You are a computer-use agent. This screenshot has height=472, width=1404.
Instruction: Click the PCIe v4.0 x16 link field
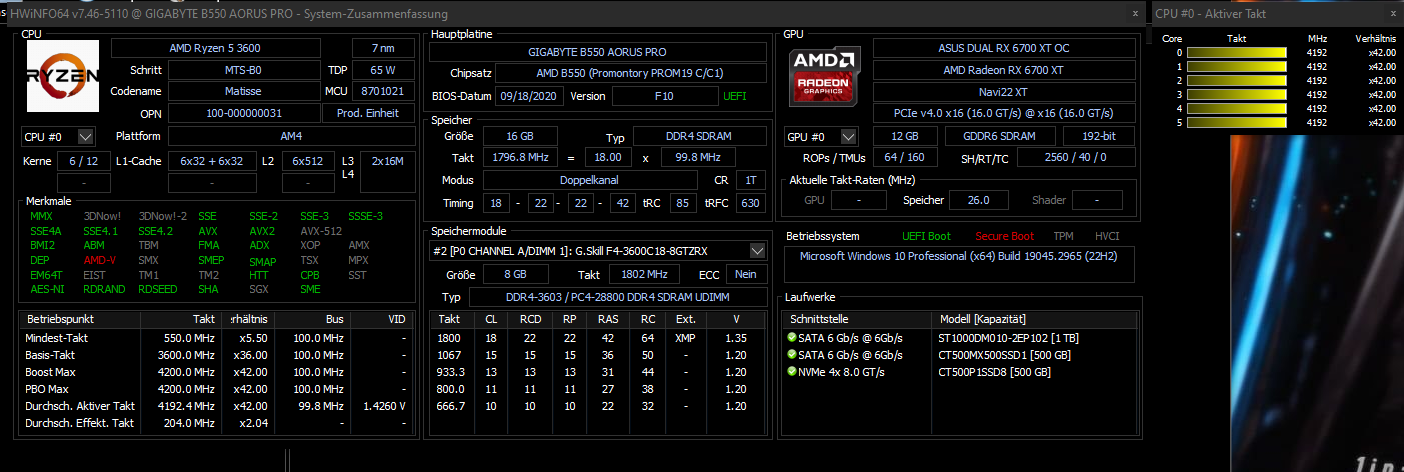click(1004, 113)
